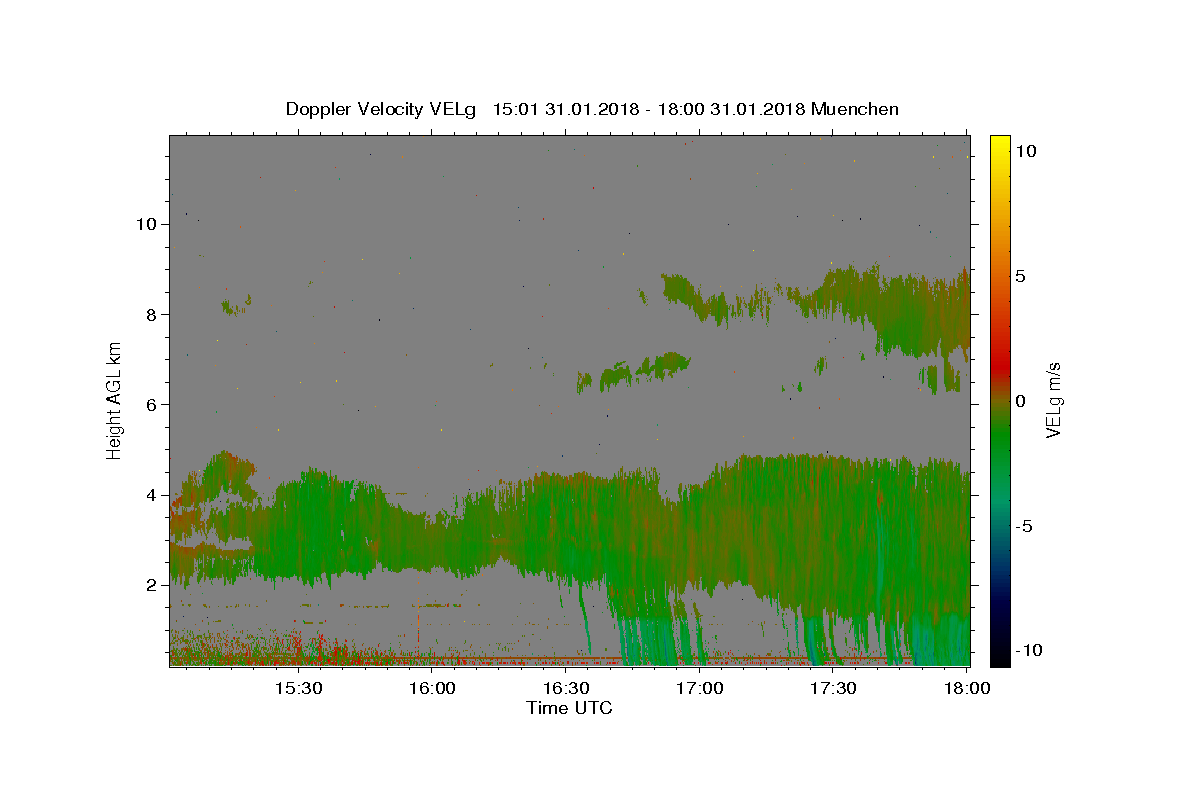
Task: Click the 'Time UTC' axis label
Action: [x=569, y=708]
